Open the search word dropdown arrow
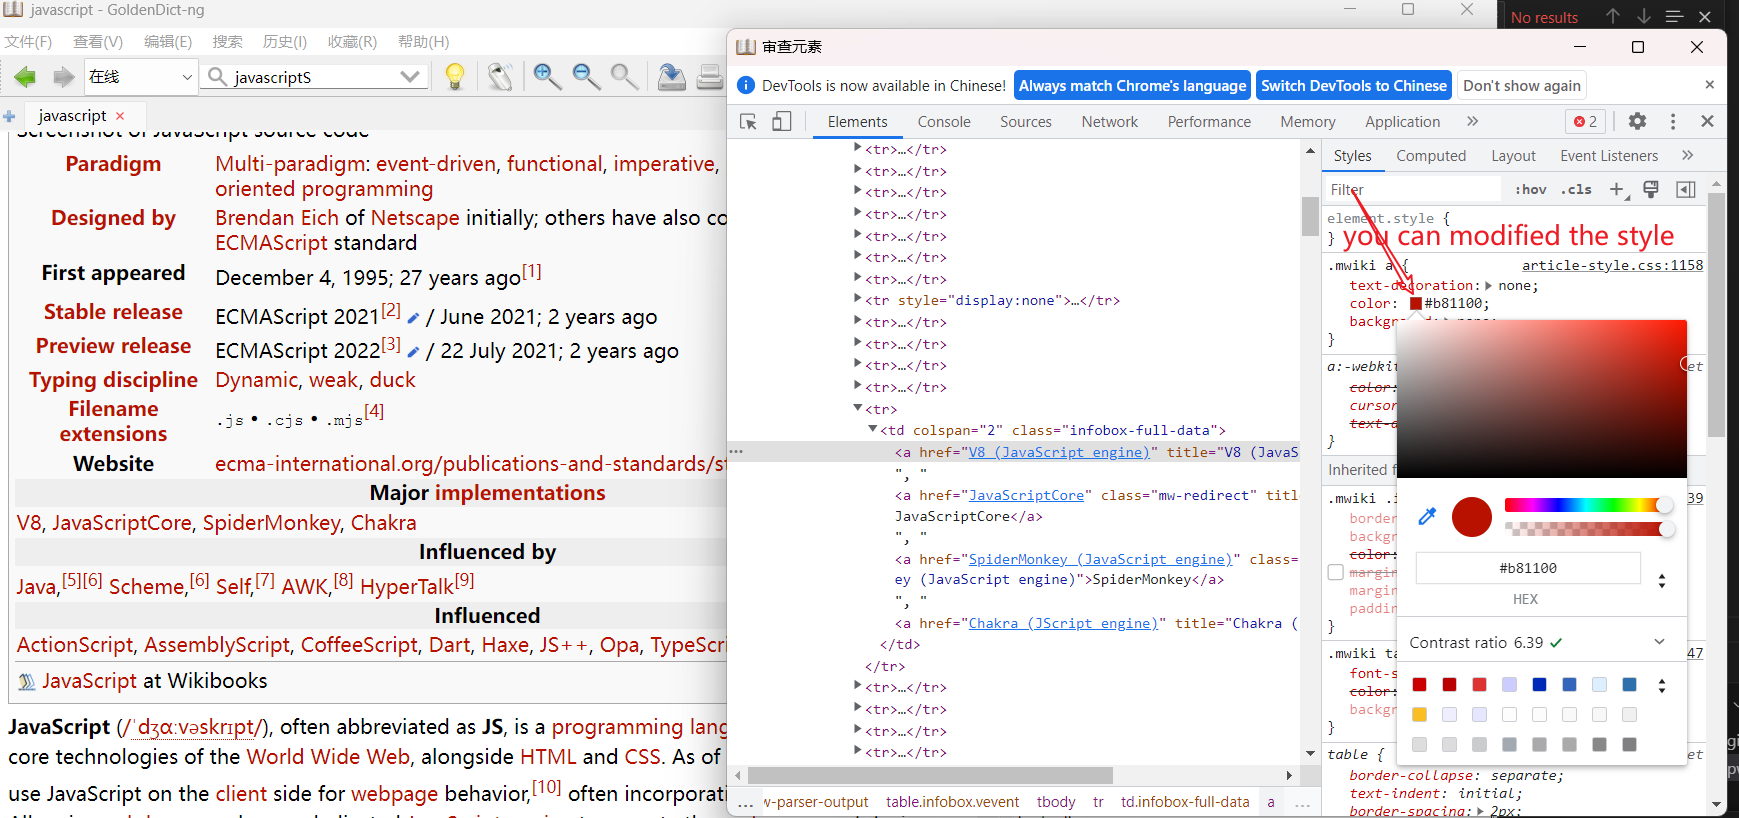1739x818 pixels. pyautogui.click(x=409, y=77)
